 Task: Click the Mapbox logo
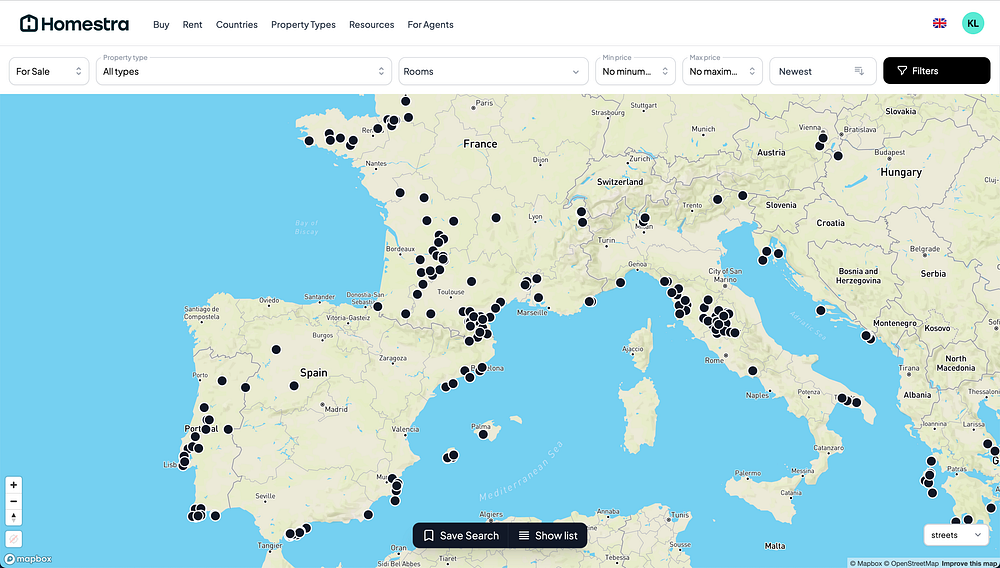point(27,559)
